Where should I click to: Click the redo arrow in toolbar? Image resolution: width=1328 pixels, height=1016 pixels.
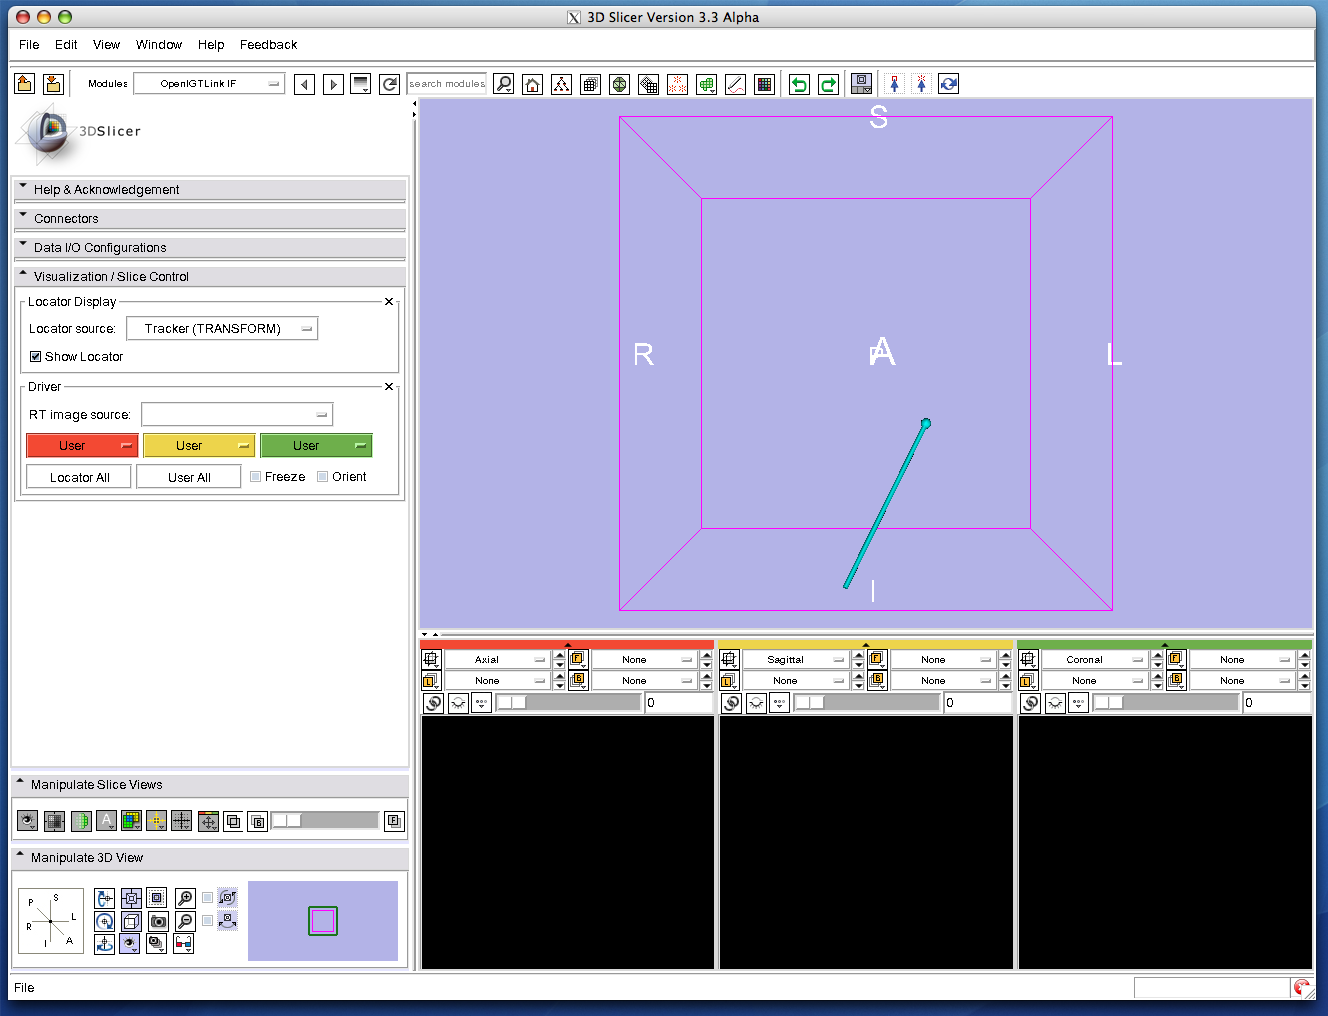828,85
